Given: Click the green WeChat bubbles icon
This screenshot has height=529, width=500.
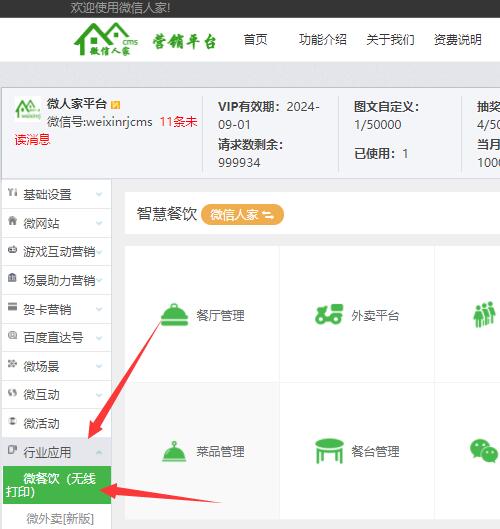Looking at the screenshot, I should (484, 450).
